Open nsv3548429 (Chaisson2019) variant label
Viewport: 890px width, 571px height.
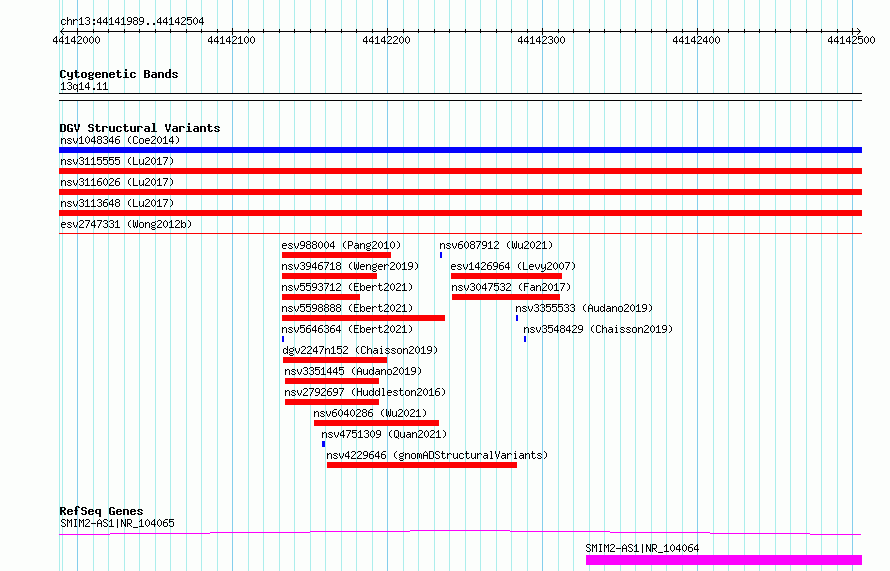coord(598,329)
